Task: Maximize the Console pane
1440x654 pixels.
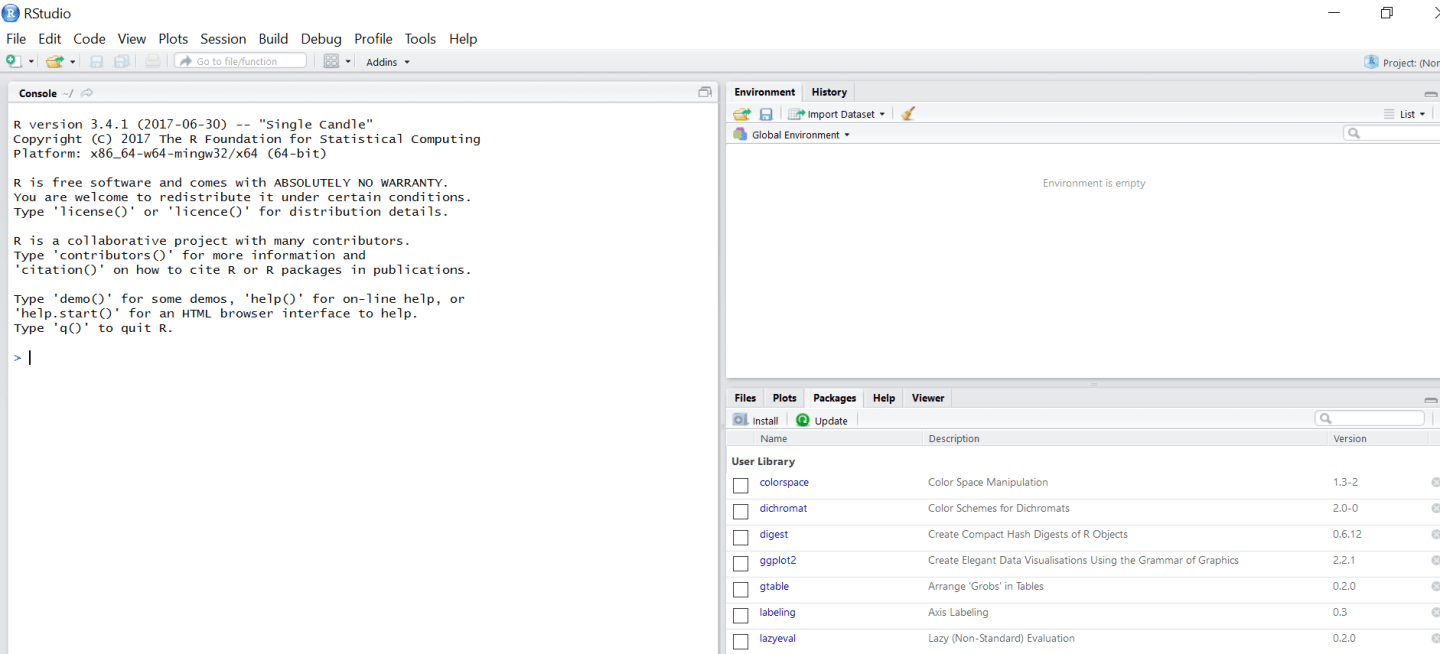Action: [705, 92]
